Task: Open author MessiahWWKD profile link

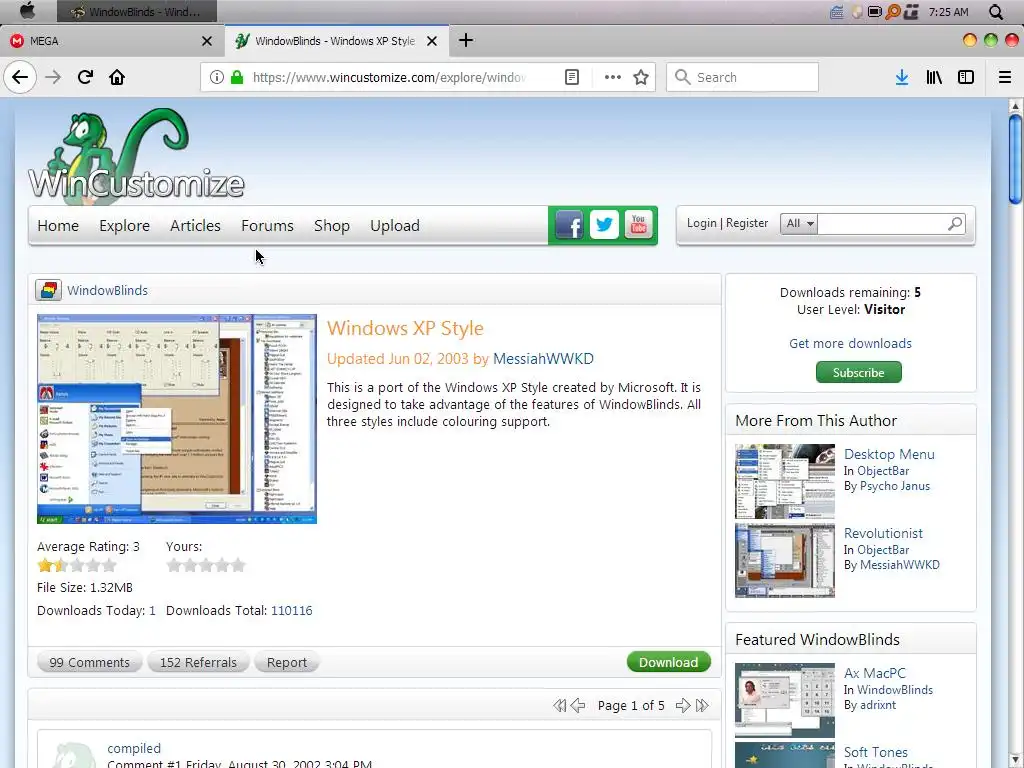Action: tap(543, 359)
